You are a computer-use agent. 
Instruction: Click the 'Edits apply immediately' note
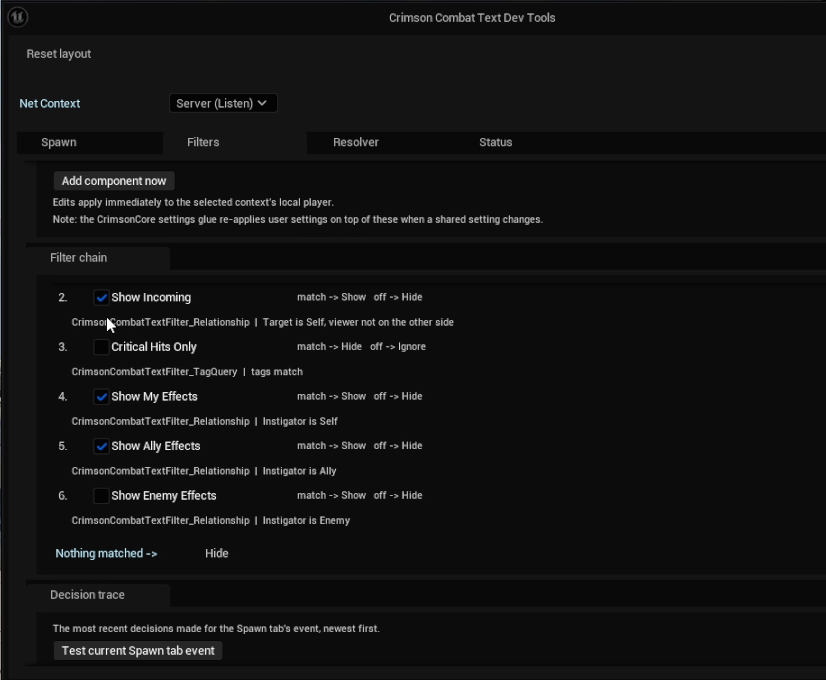point(193,202)
